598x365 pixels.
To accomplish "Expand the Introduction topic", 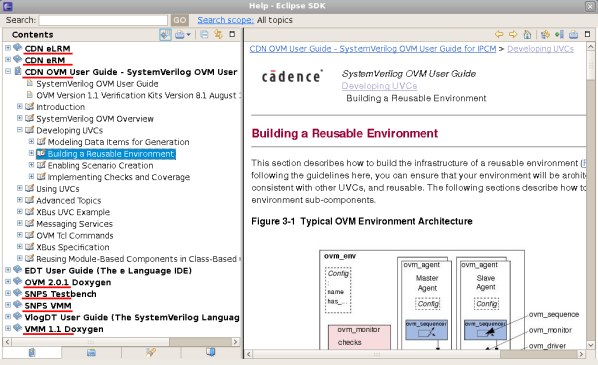I will [20, 106].
